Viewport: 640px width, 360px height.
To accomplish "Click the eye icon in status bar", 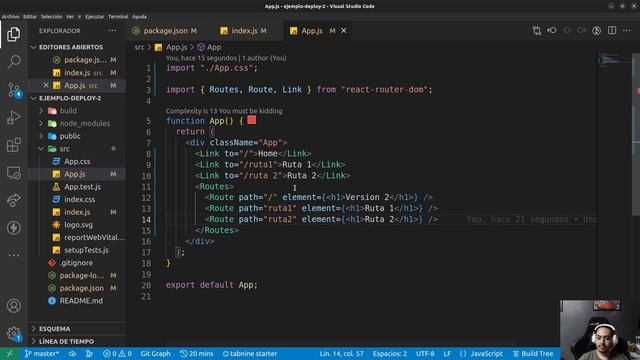I will (72, 354).
